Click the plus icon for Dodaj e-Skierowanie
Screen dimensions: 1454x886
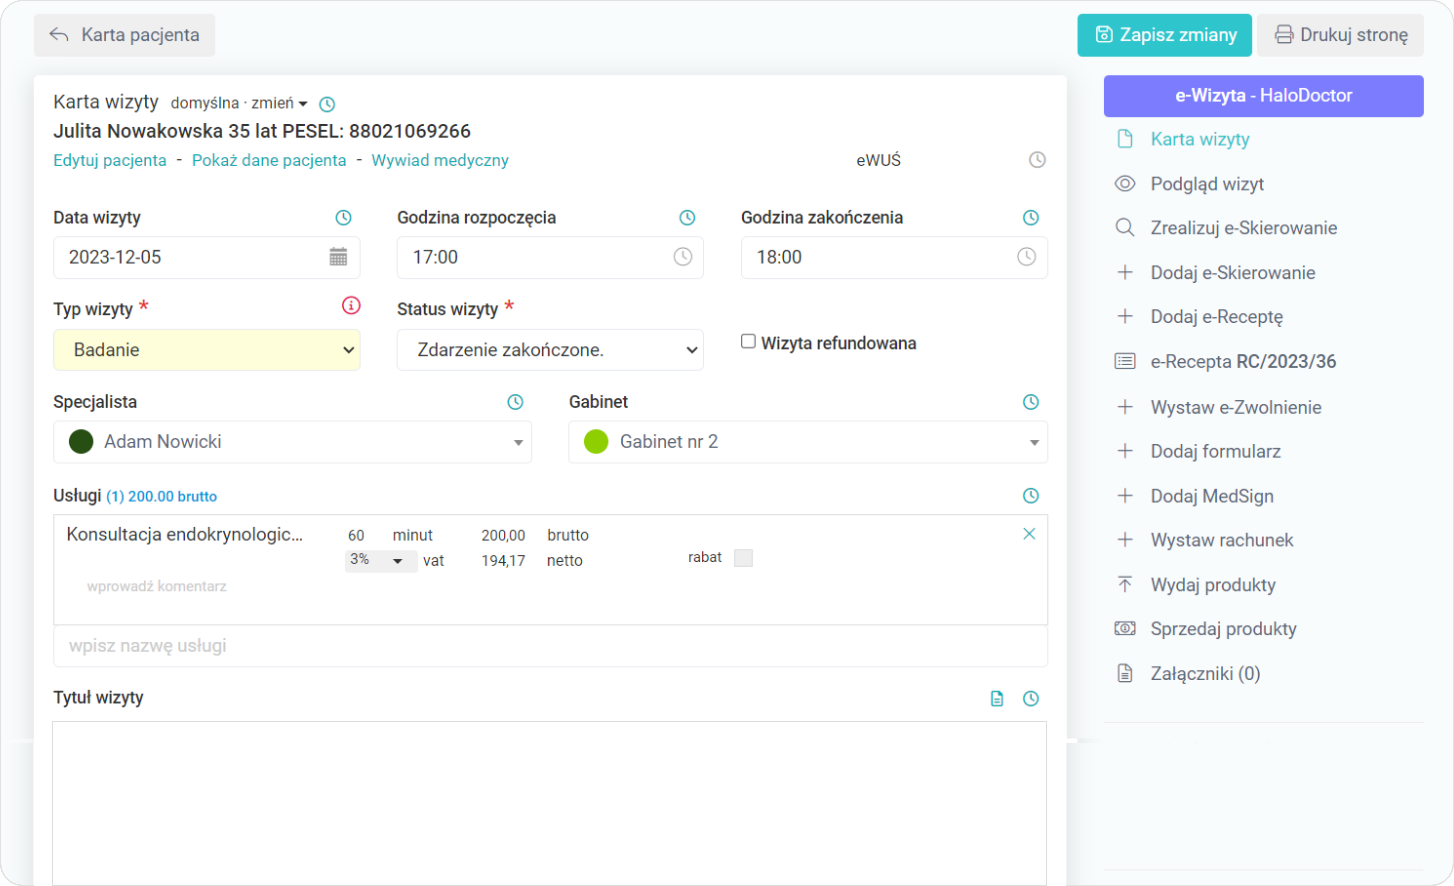tap(1125, 272)
